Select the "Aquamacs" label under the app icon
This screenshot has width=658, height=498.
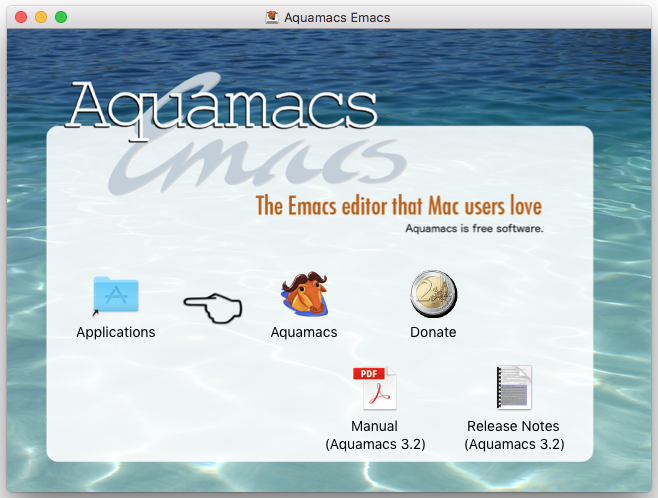(304, 332)
